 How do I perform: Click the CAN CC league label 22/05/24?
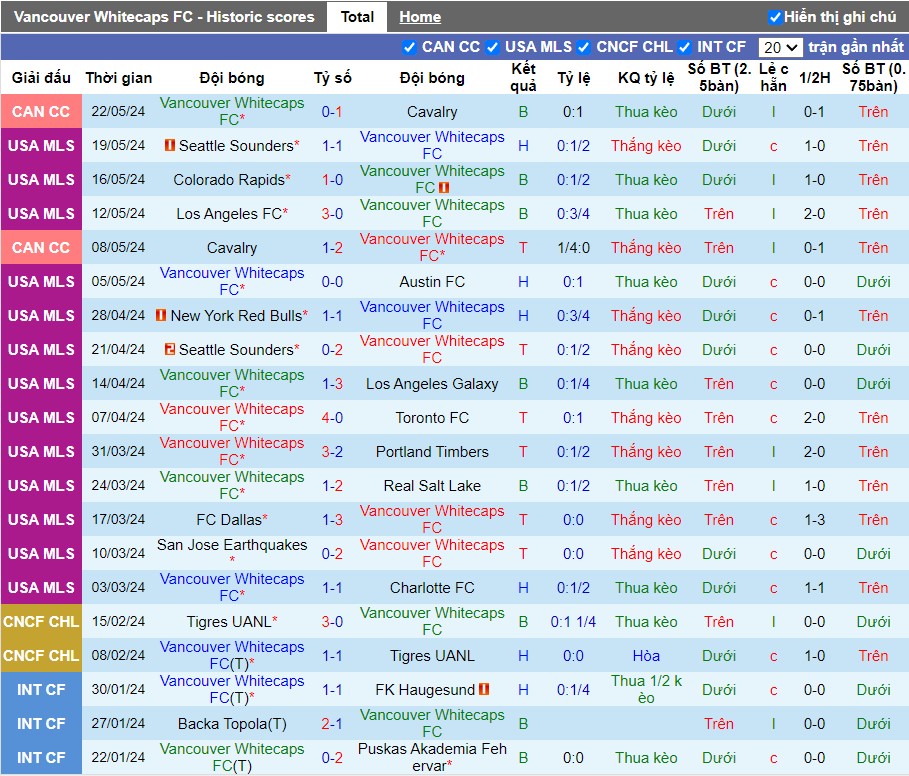pyautogui.click(x=41, y=112)
